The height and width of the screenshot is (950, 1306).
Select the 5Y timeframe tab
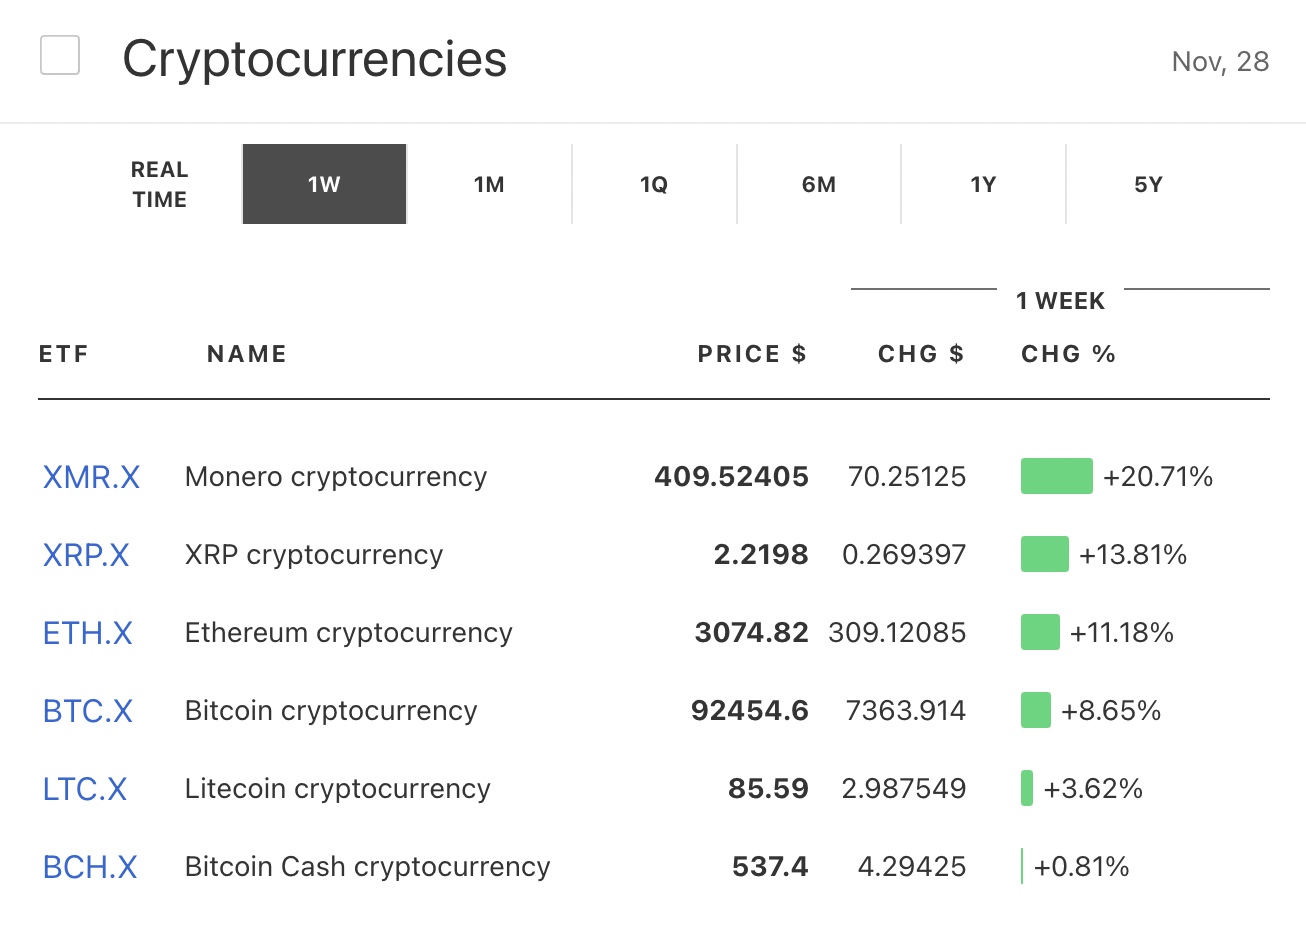1148,185
